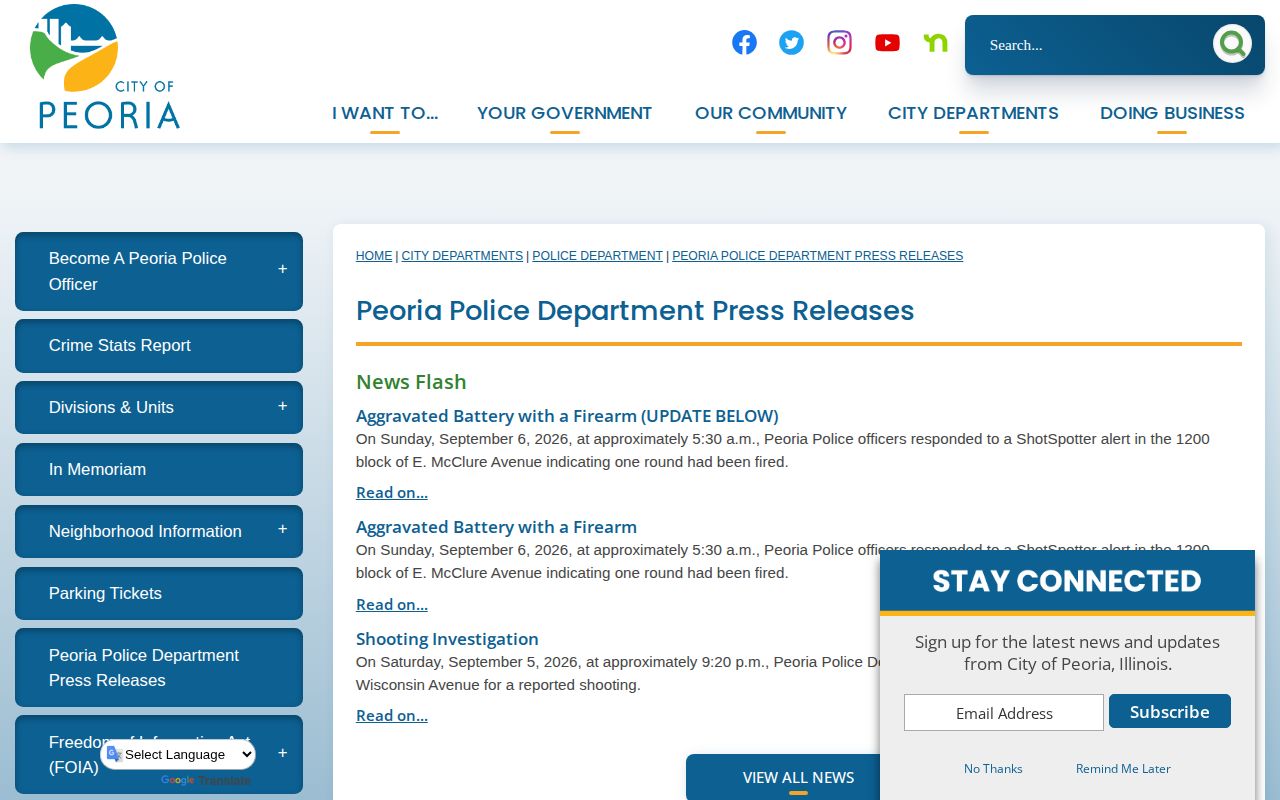Click the POLICE DEPARTMENT breadcrumb link
The width and height of the screenshot is (1280, 800).
[597, 256]
